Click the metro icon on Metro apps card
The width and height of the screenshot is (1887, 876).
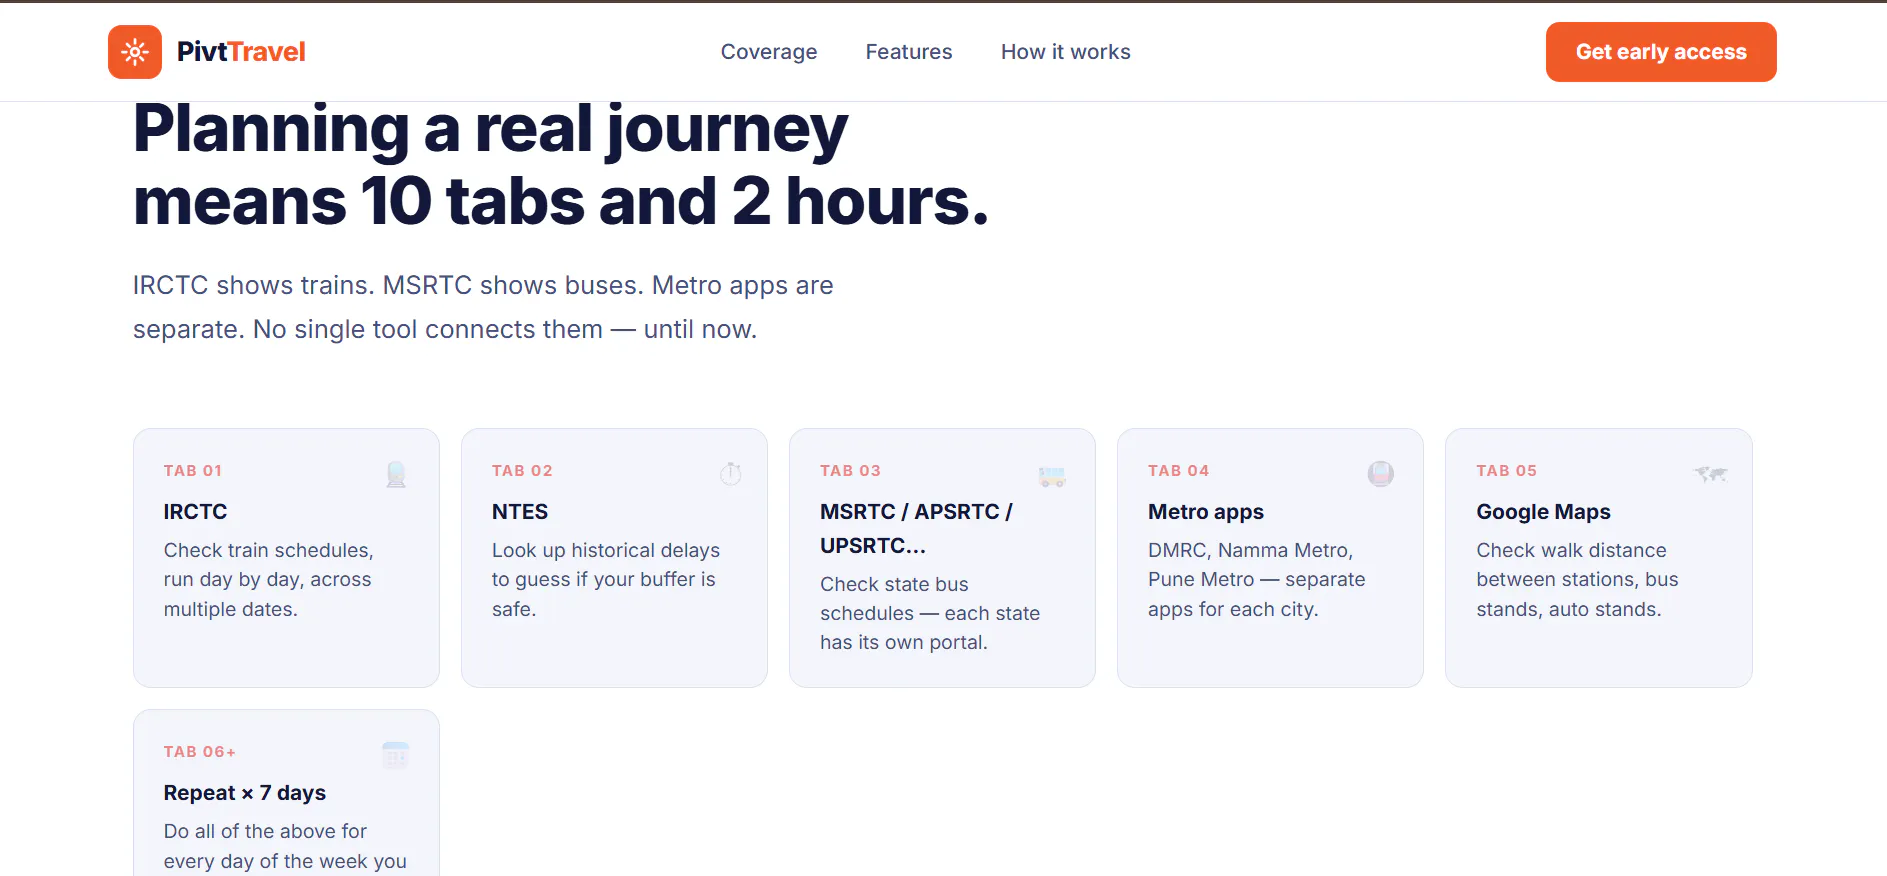click(1381, 474)
